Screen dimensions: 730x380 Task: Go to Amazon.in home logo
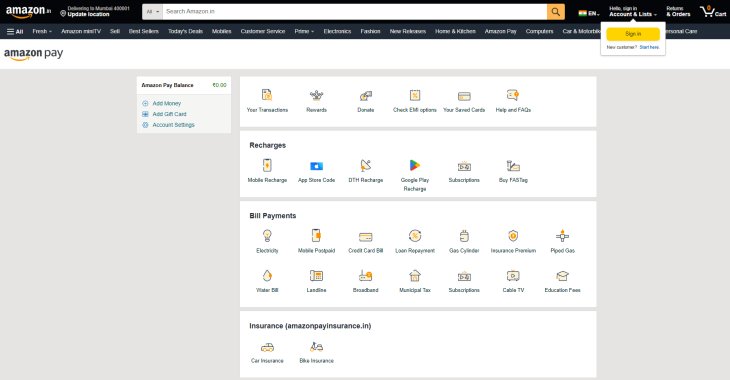coord(28,12)
